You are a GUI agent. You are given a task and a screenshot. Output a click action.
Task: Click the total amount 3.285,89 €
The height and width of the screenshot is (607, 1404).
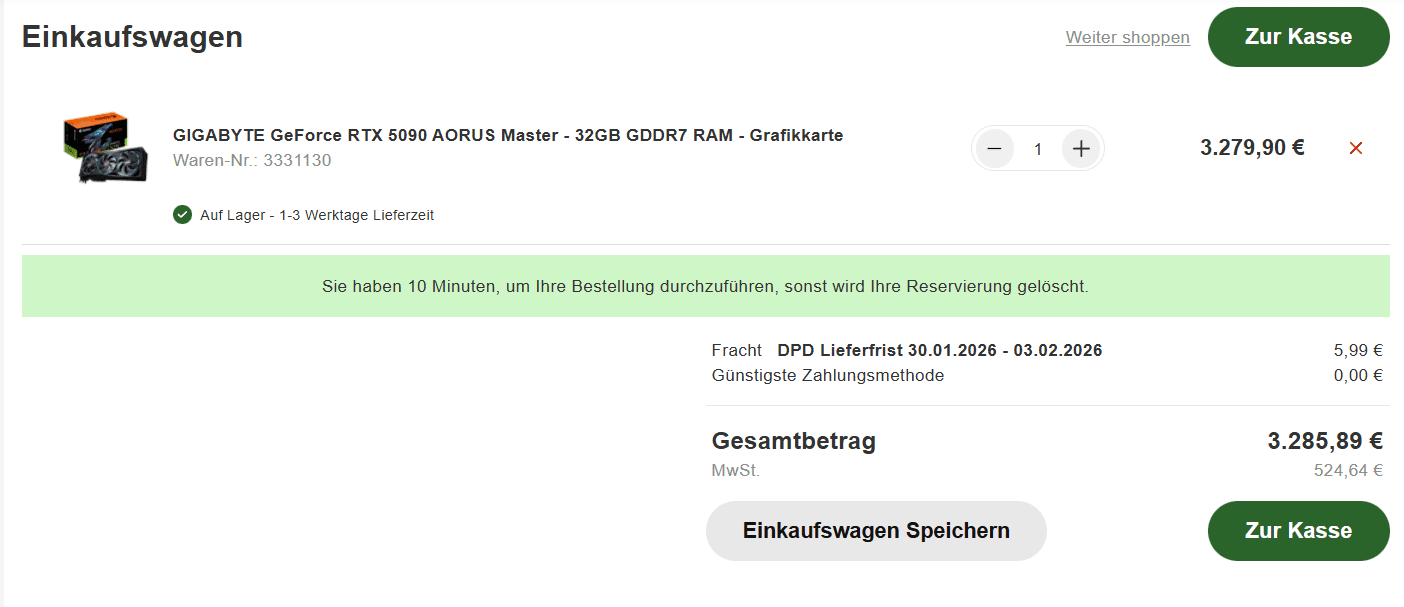(x=1325, y=441)
